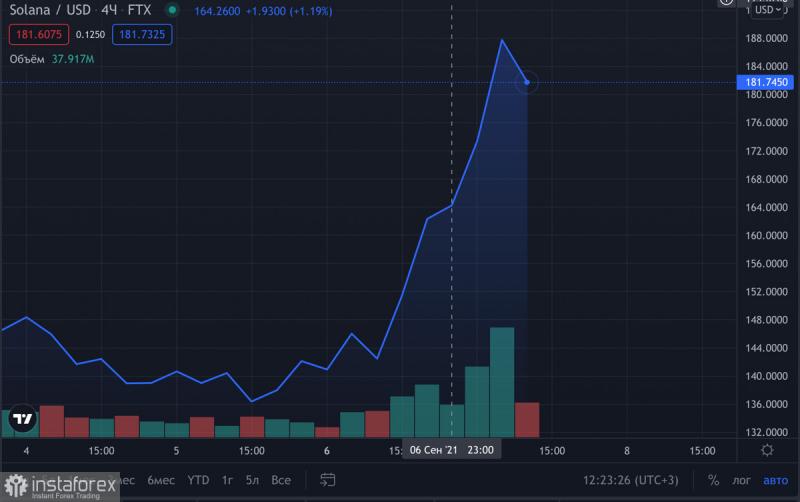Click the red sell price 181.6075

[x=38, y=35]
